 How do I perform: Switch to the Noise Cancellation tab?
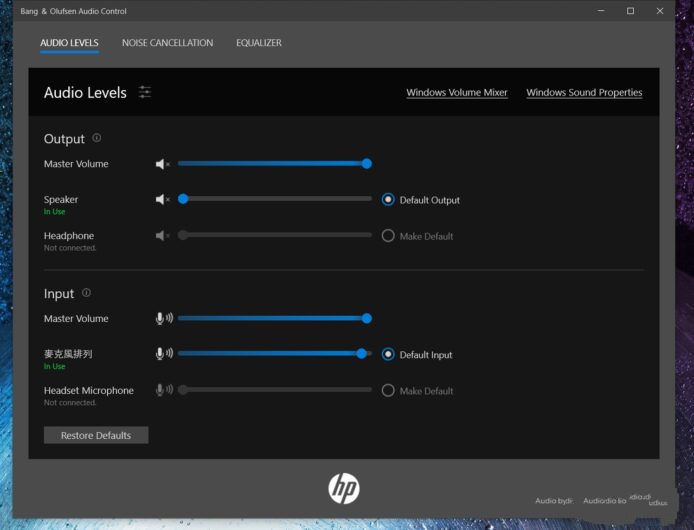click(x=167, y=43)
